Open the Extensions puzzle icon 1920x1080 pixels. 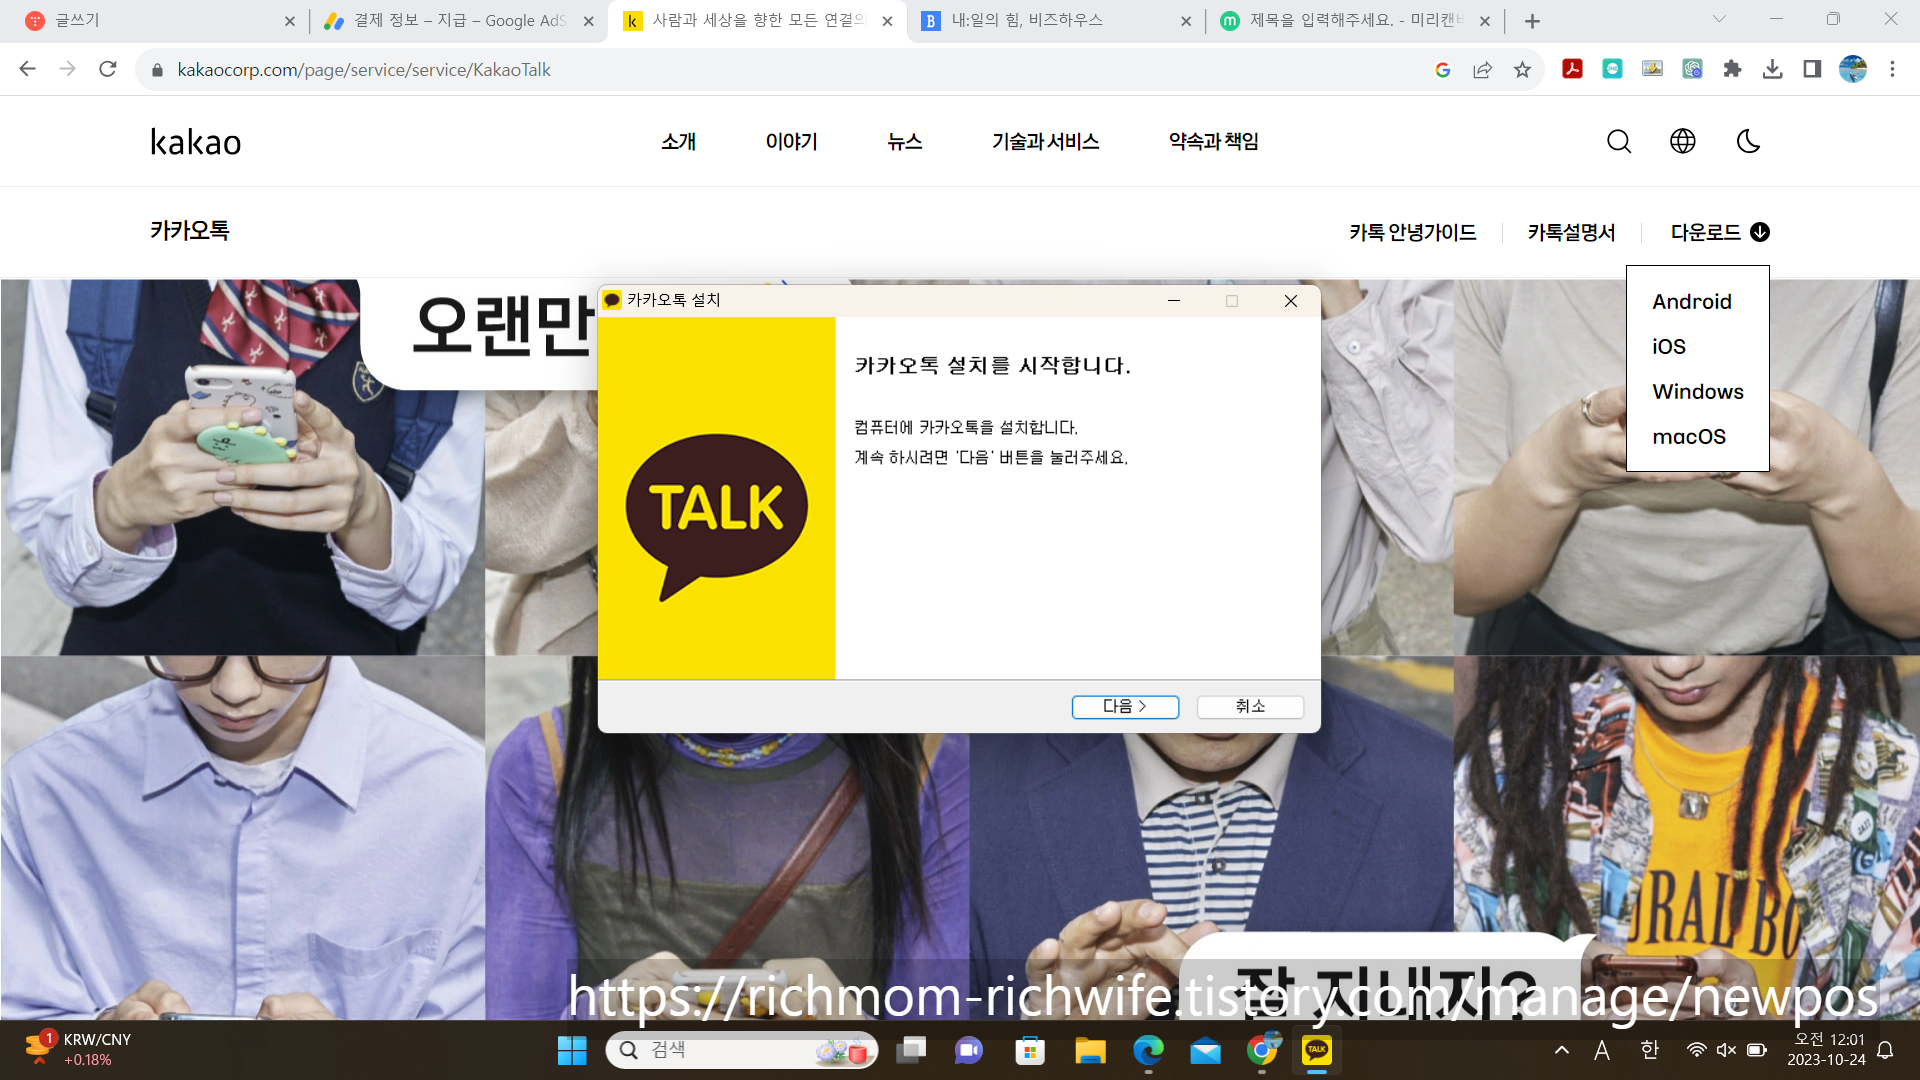pos(1732,69)
